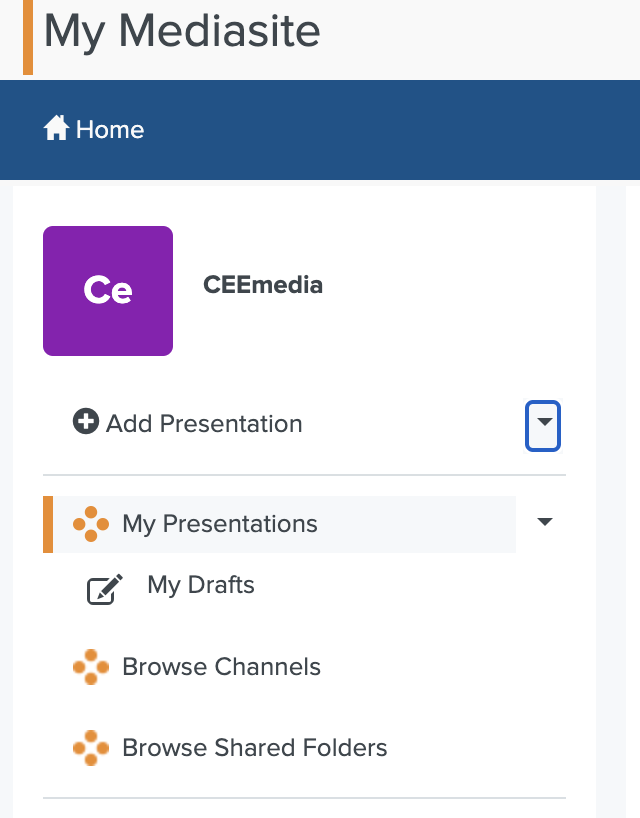
Task: Click the Add Presentation plus icon
Action: [86, 420]
